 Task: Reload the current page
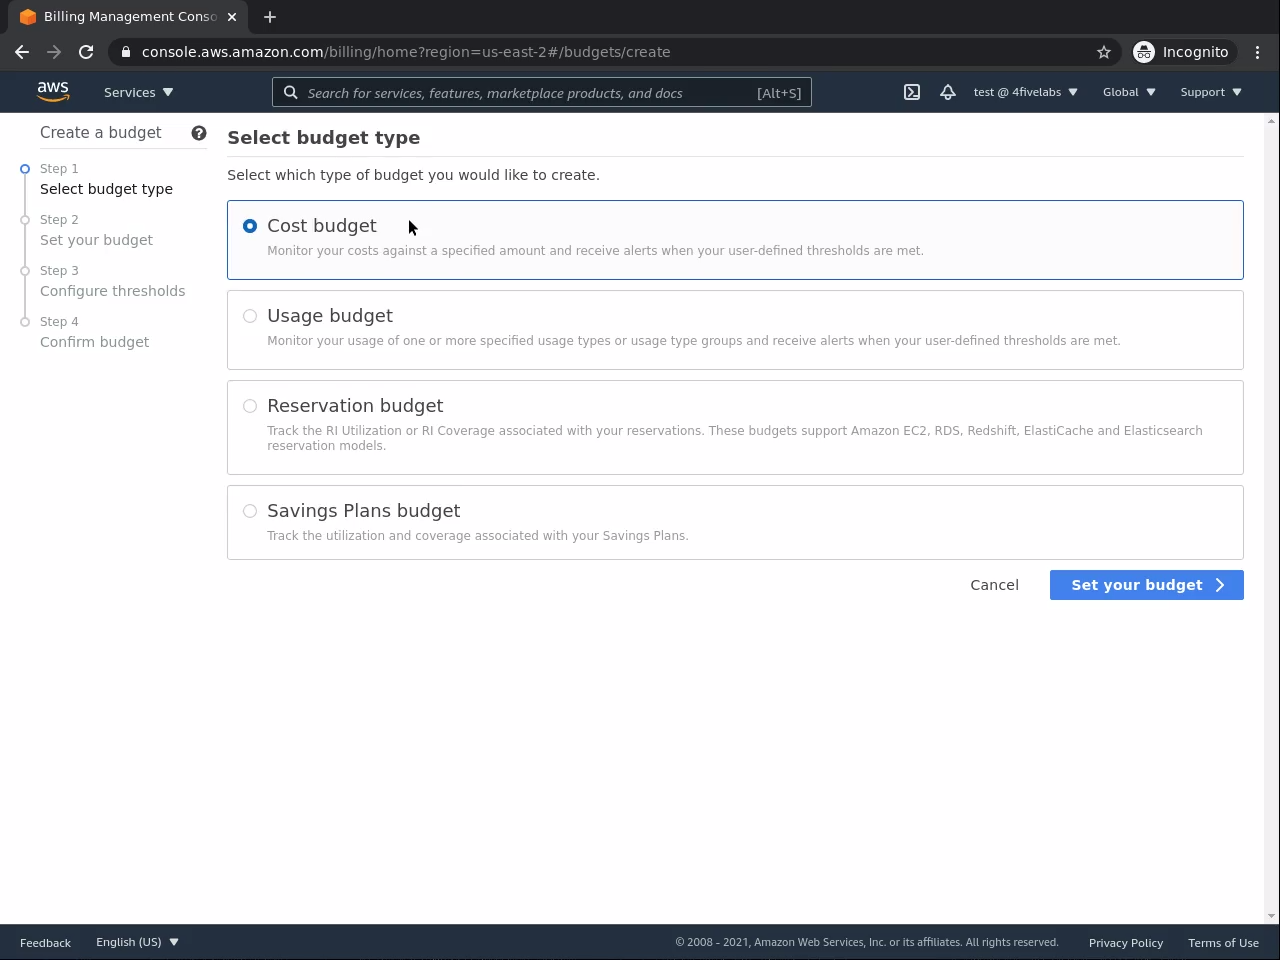[86, 52]
